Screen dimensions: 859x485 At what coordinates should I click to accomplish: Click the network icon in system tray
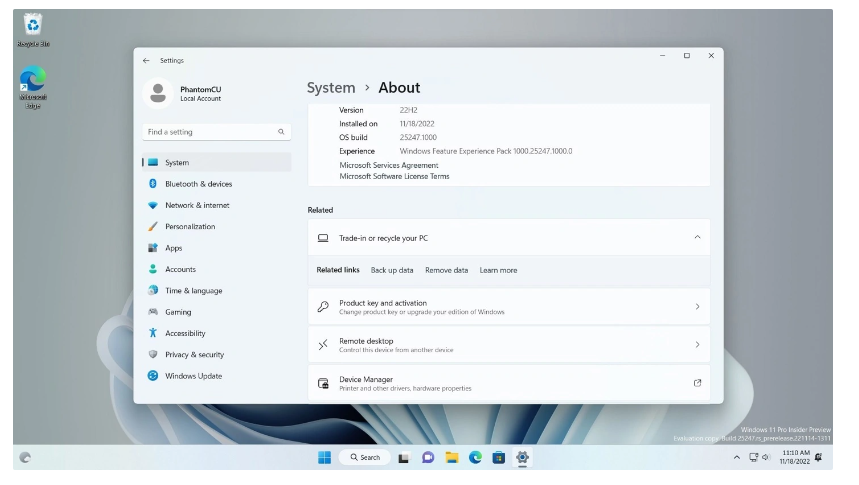point(754,458)
